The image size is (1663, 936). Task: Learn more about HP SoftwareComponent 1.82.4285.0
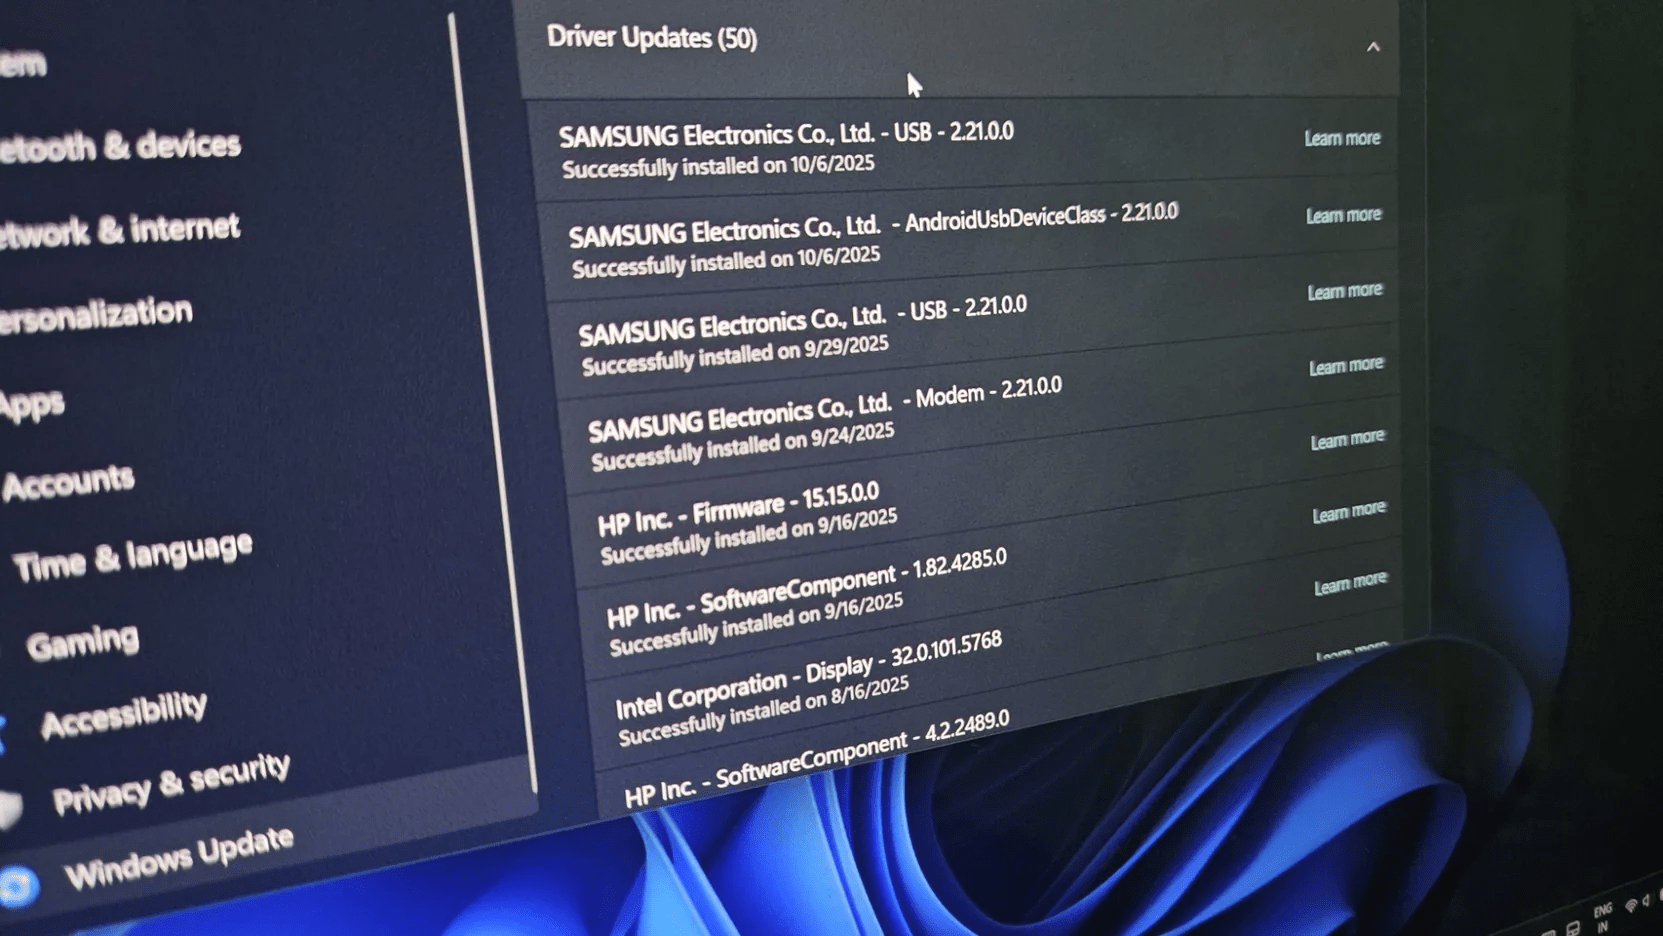[x=1349, y=512]
